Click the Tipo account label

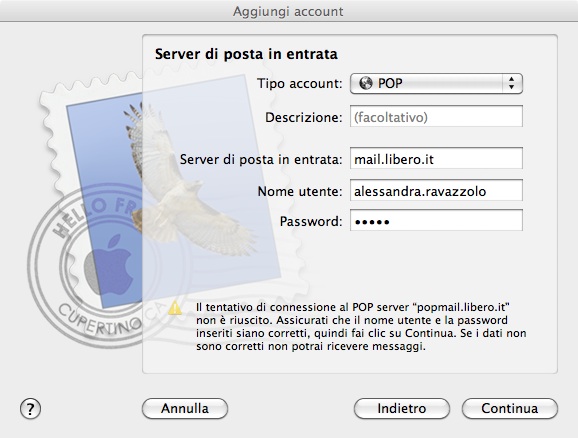(300, 83)
